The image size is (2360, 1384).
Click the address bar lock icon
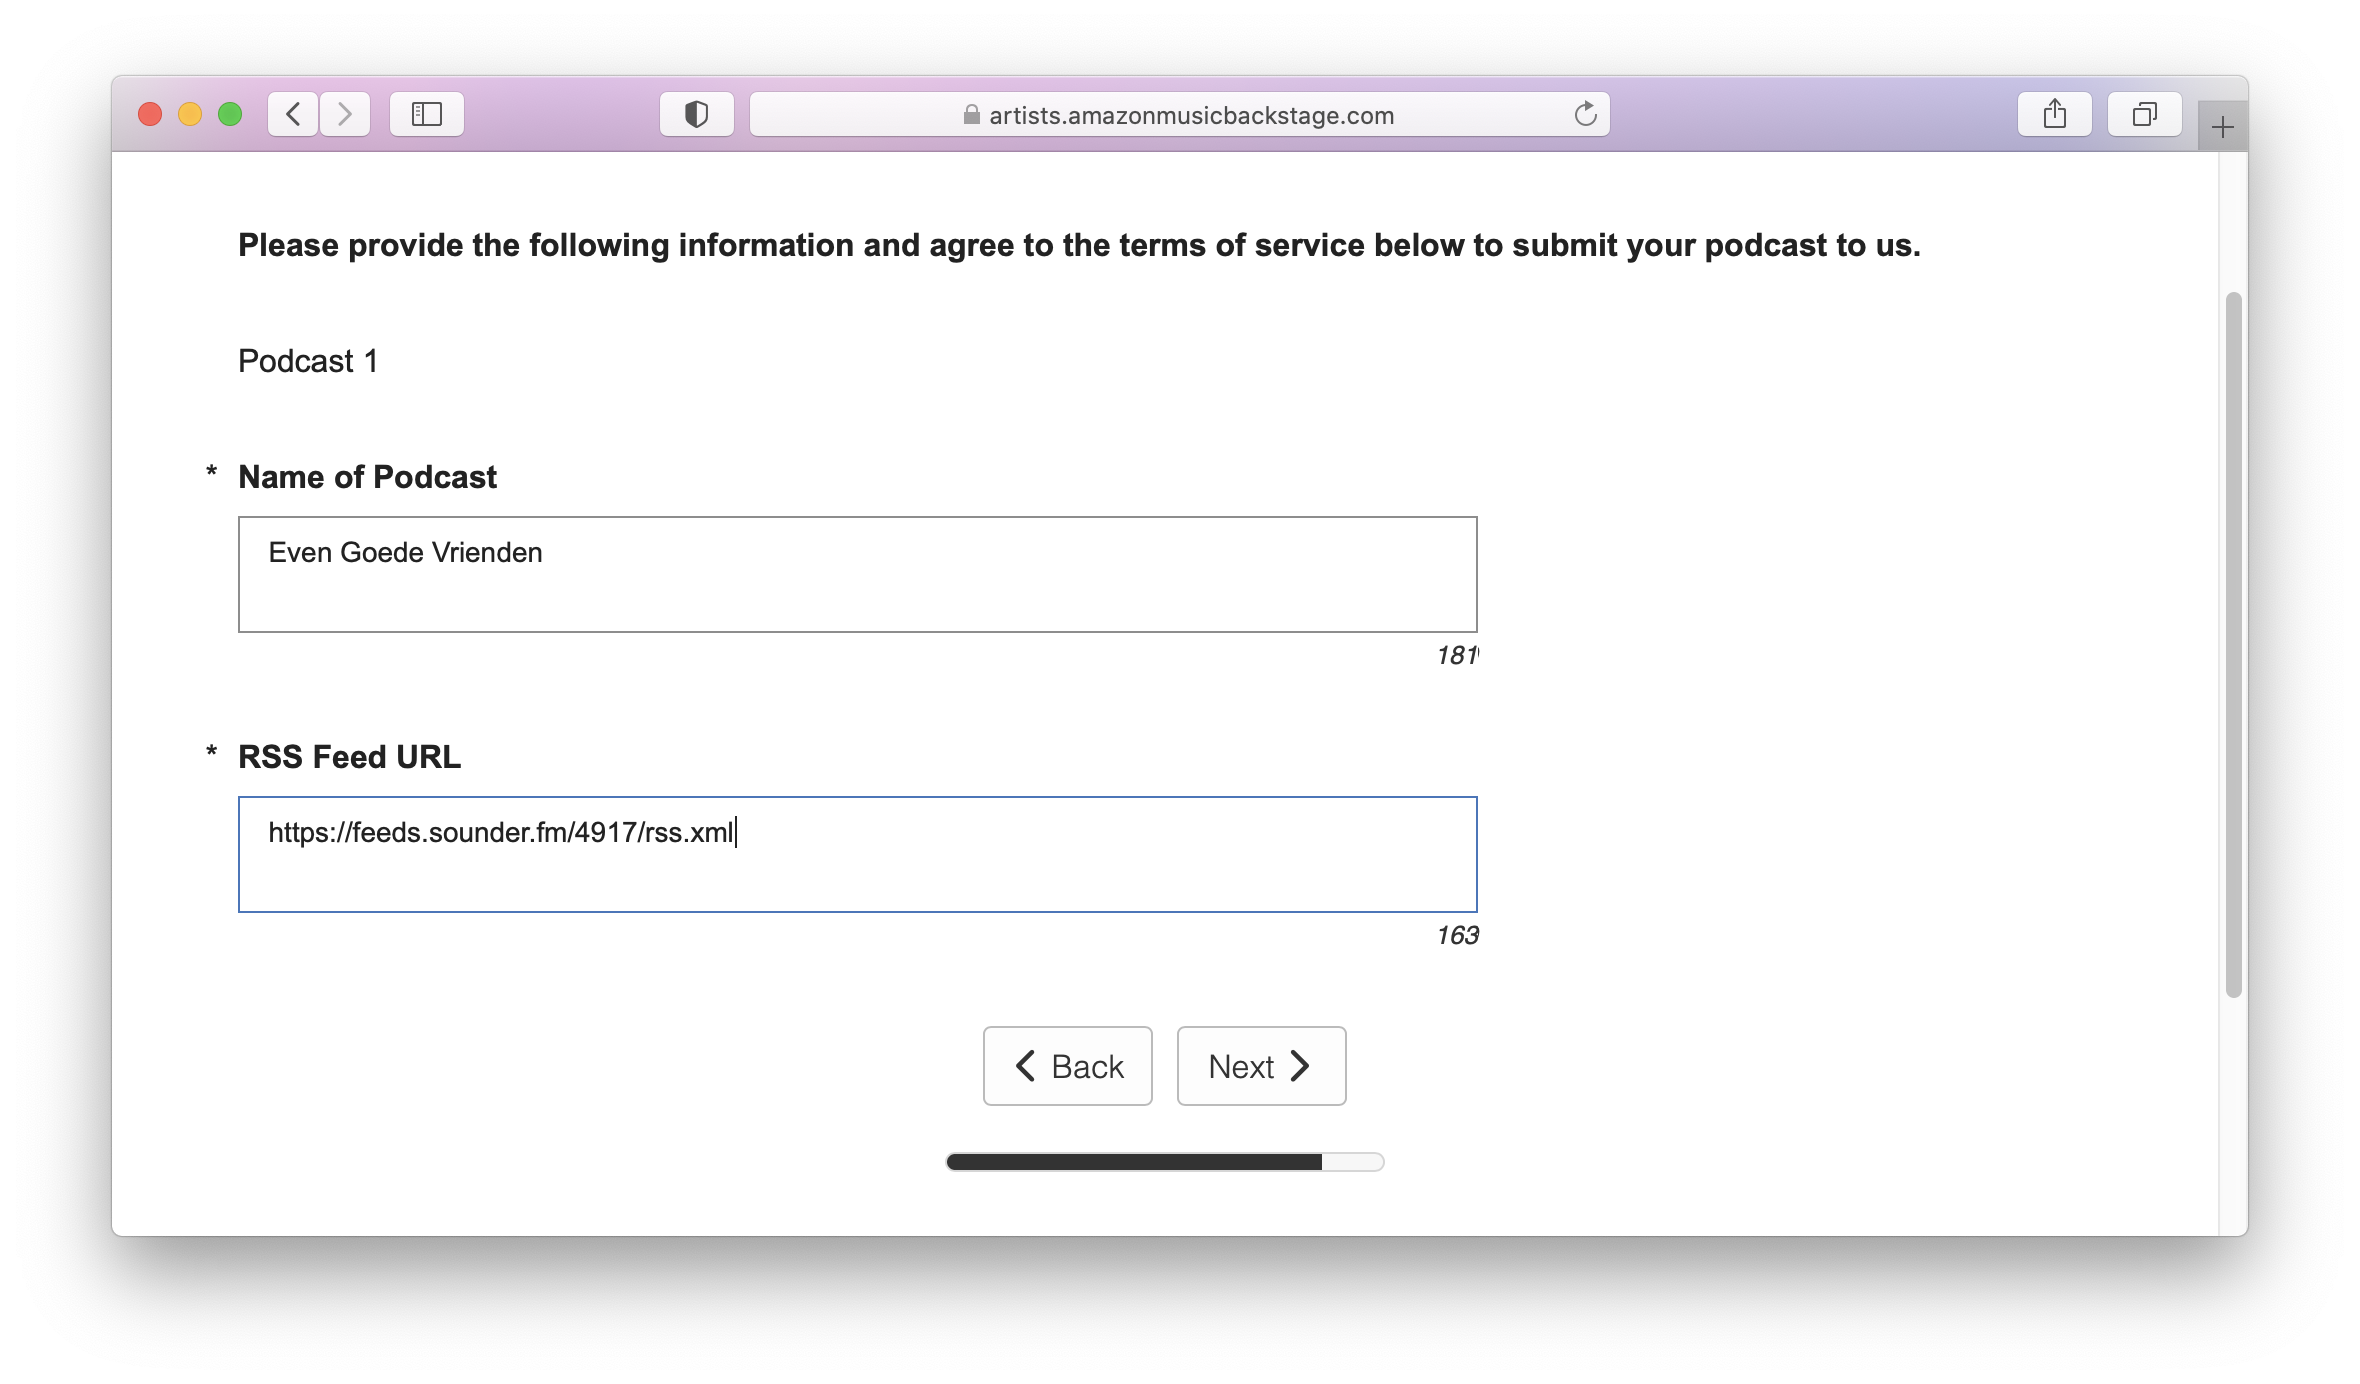coord(971,115)
